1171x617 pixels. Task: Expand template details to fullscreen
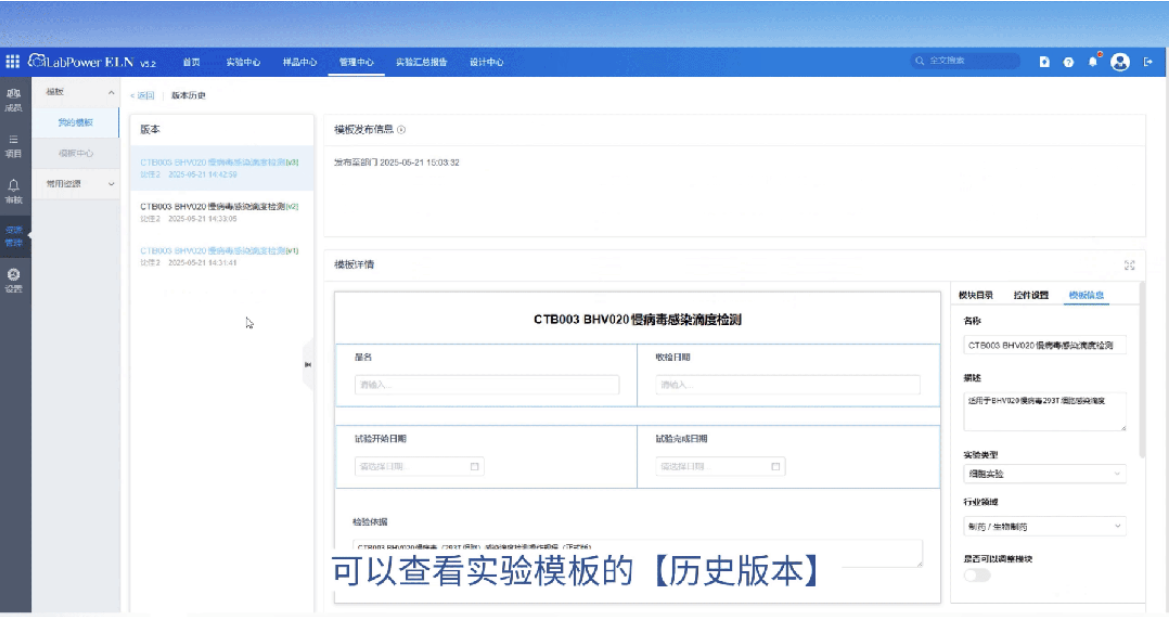click(1129, 265)
